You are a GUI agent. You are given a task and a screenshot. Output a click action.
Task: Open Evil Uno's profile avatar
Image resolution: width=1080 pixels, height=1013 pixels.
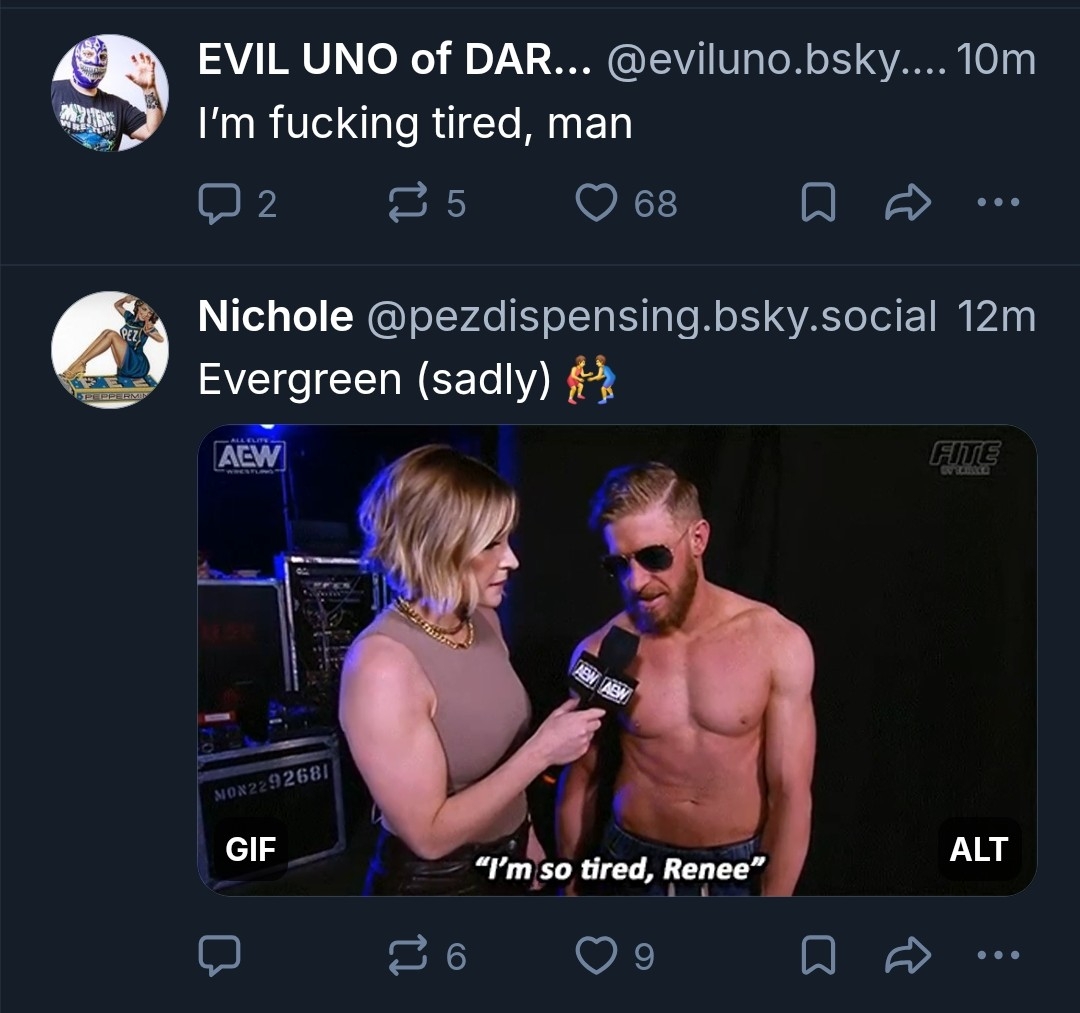point(109,93)
